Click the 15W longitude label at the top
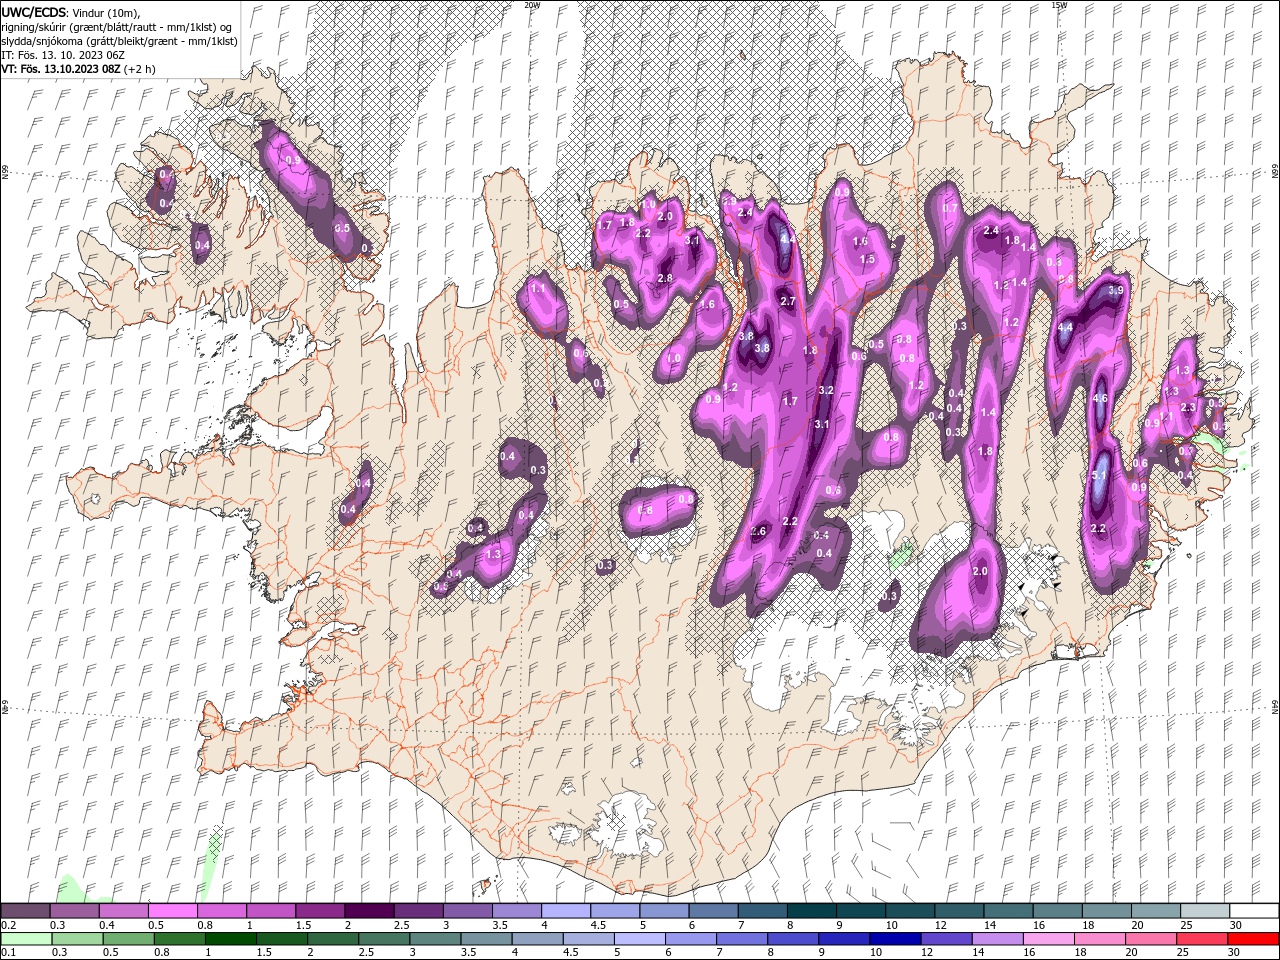Image resolution: width=1280 pixels, height=960 pixels. point(1059,4)
